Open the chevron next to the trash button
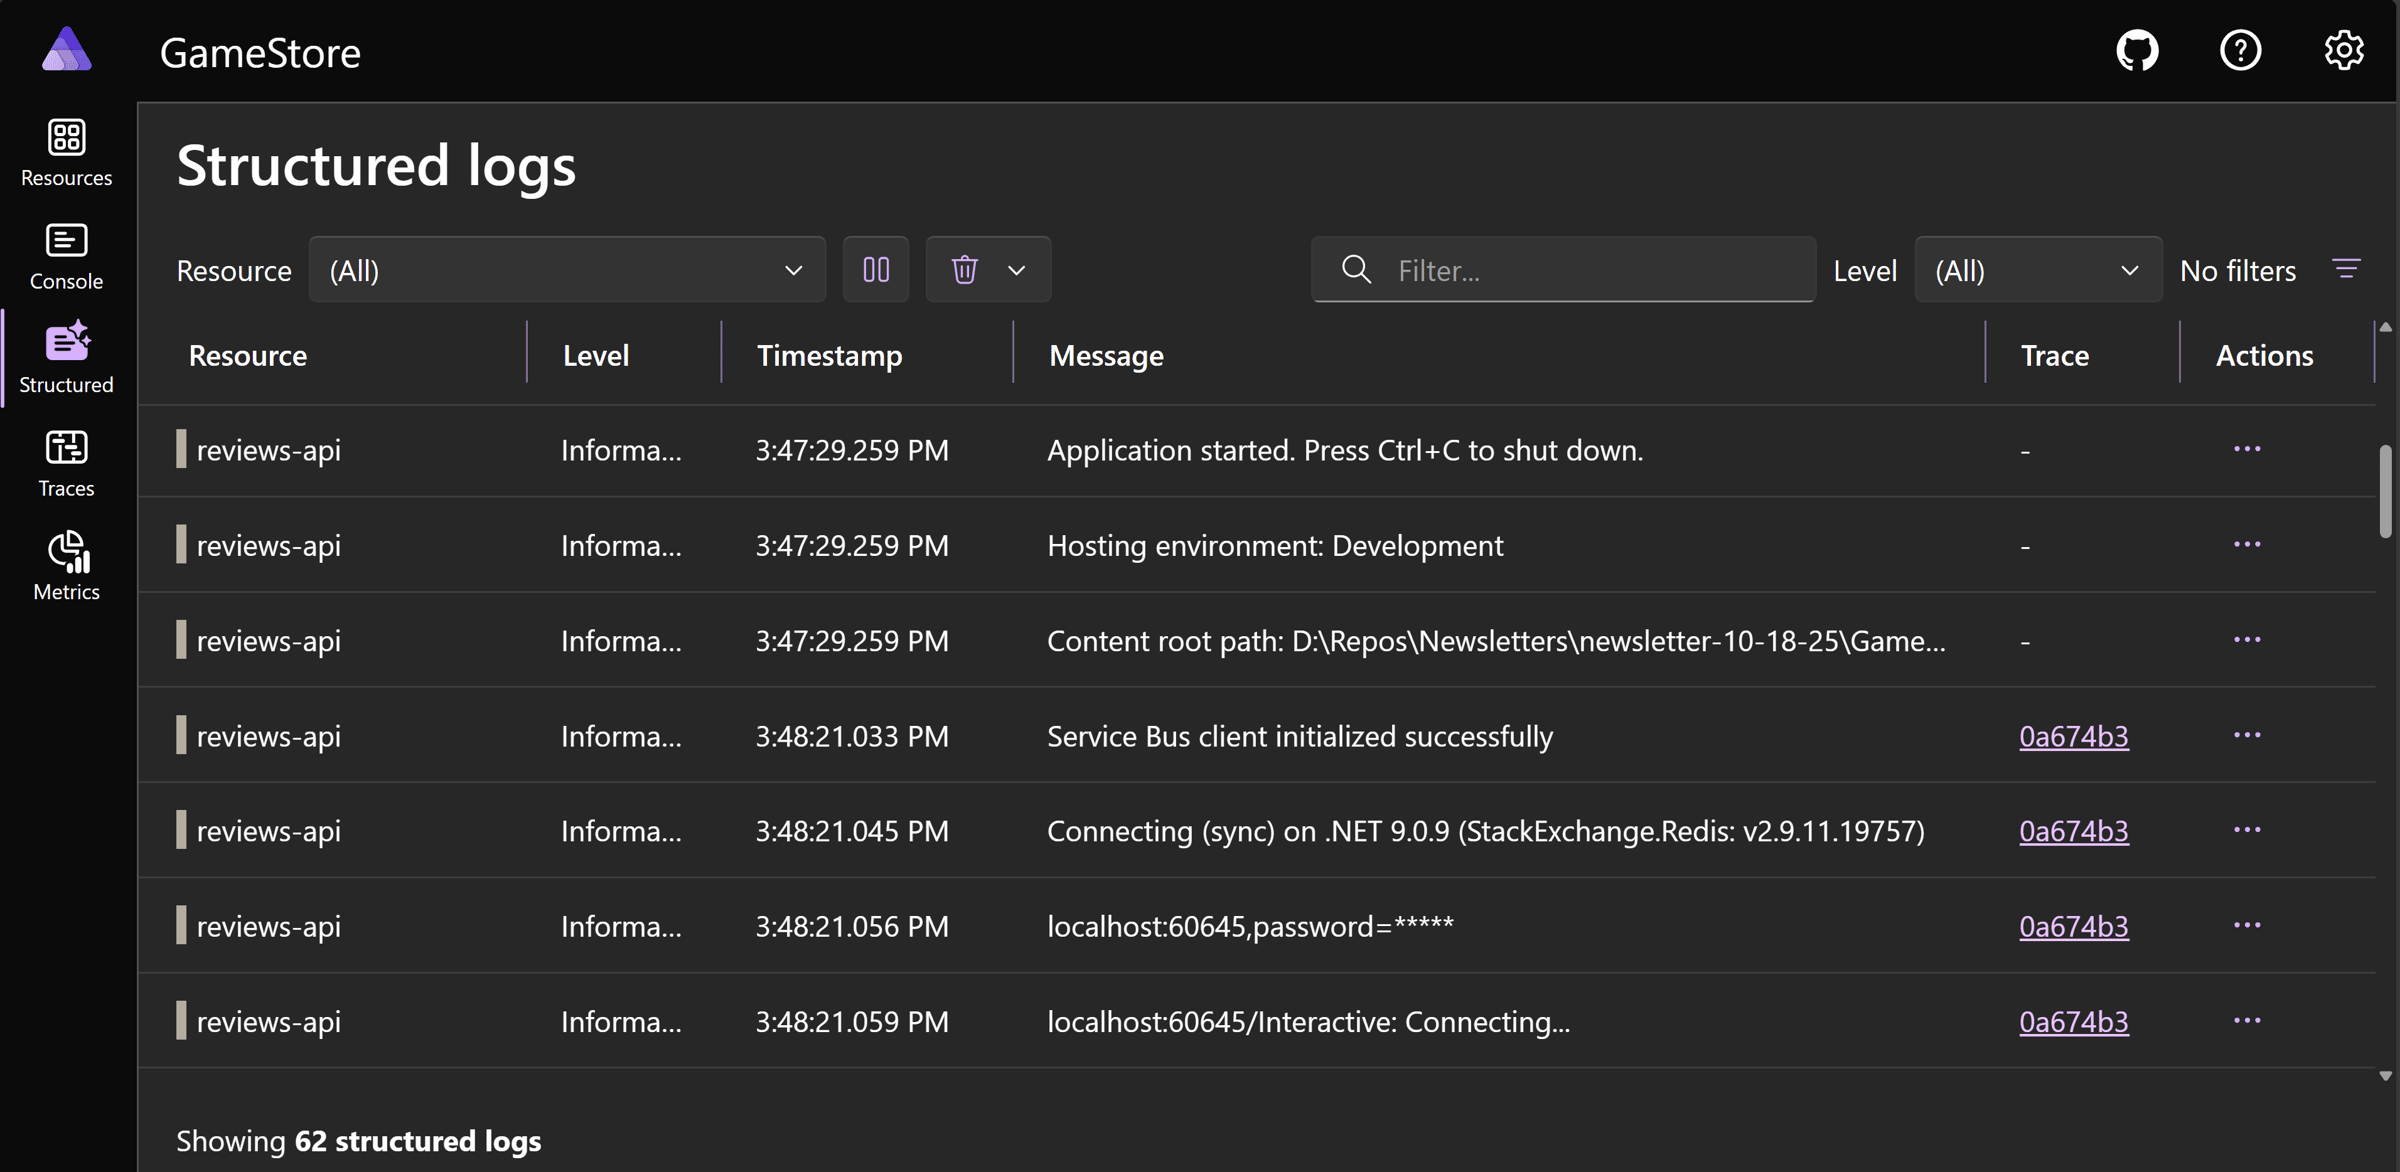The height and width of the screenshot is (1172, 2400). (1017, 270)
